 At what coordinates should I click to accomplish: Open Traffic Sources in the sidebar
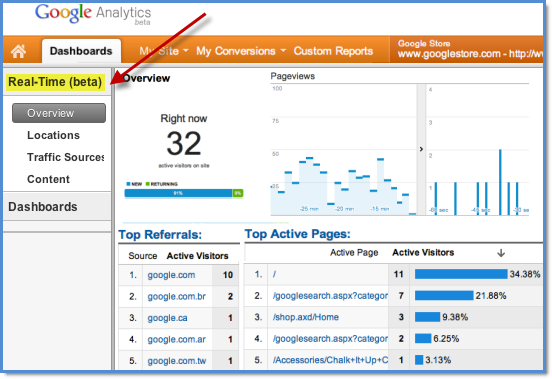point(65,157)
